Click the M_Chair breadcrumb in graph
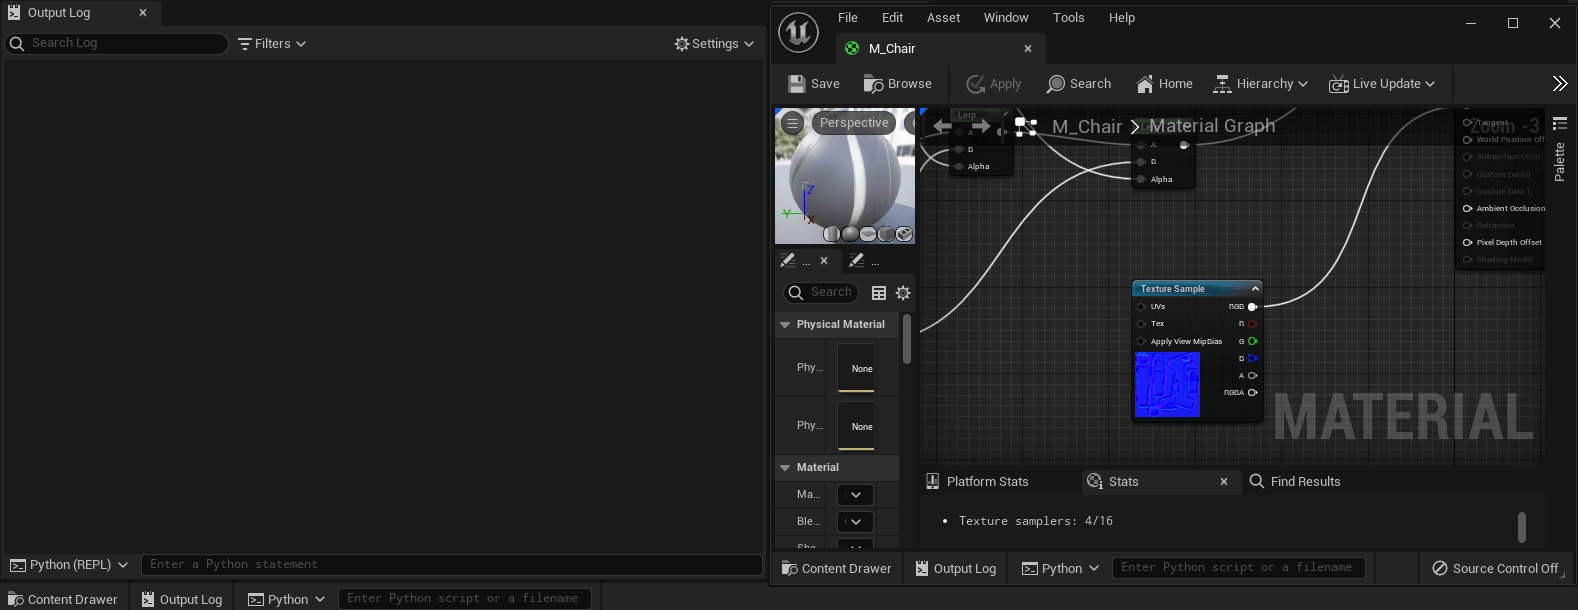 click(x=1087, y=127)
